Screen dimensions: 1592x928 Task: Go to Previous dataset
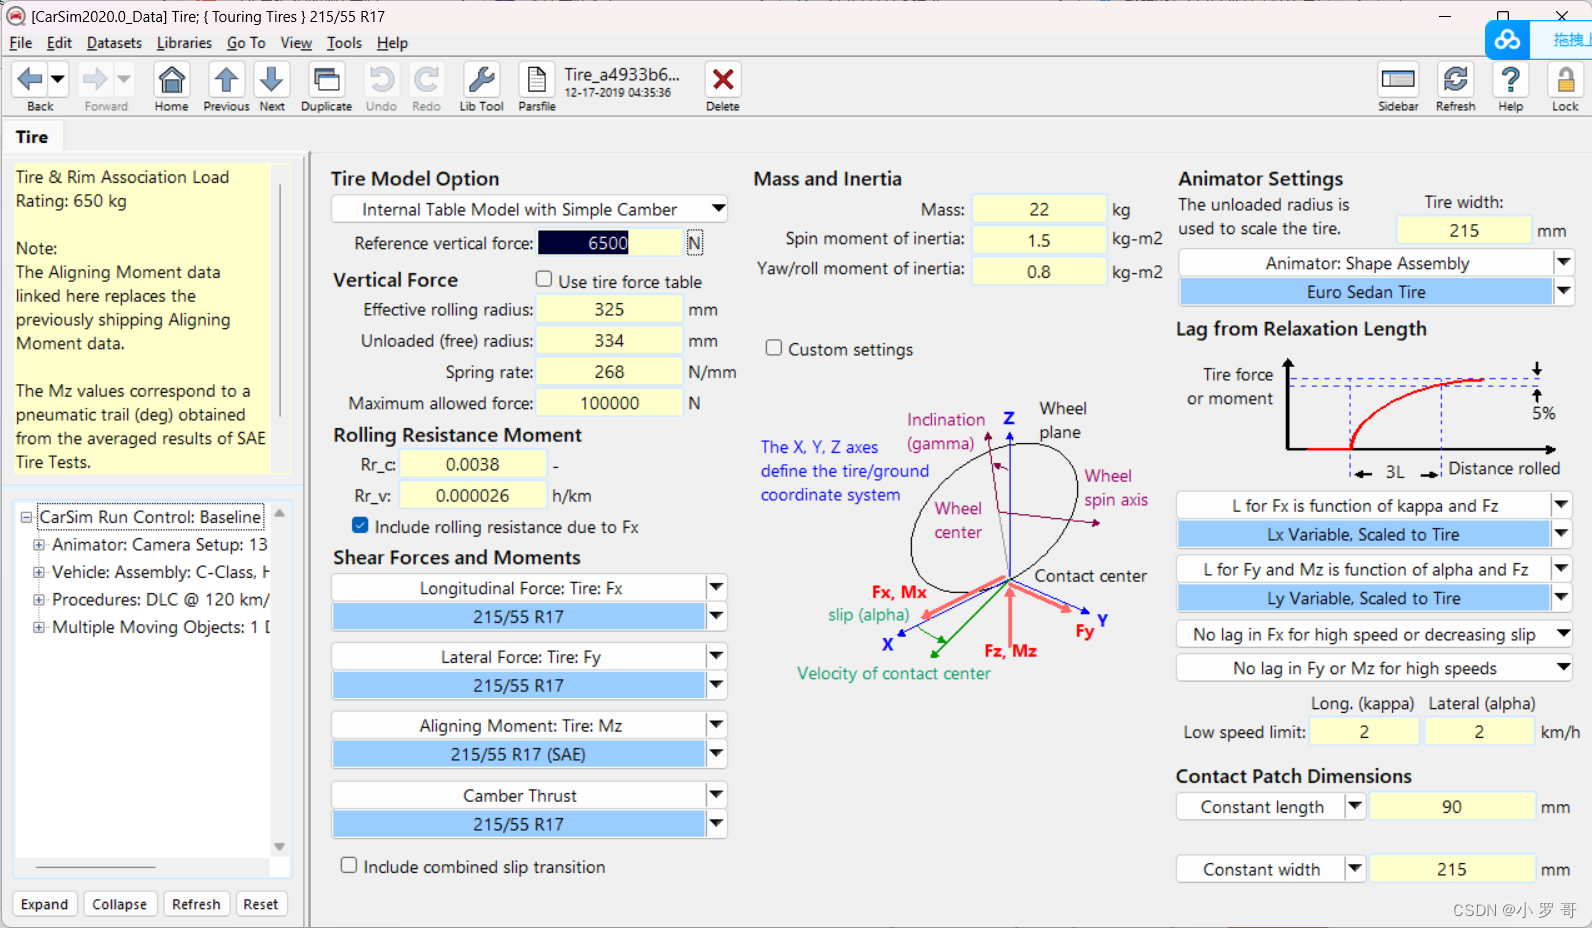click(x=226, y=79)
